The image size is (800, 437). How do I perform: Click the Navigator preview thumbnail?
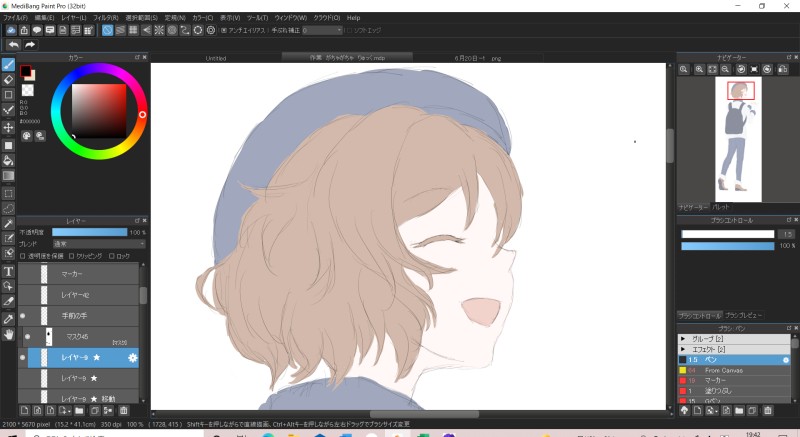pos(738,139)
